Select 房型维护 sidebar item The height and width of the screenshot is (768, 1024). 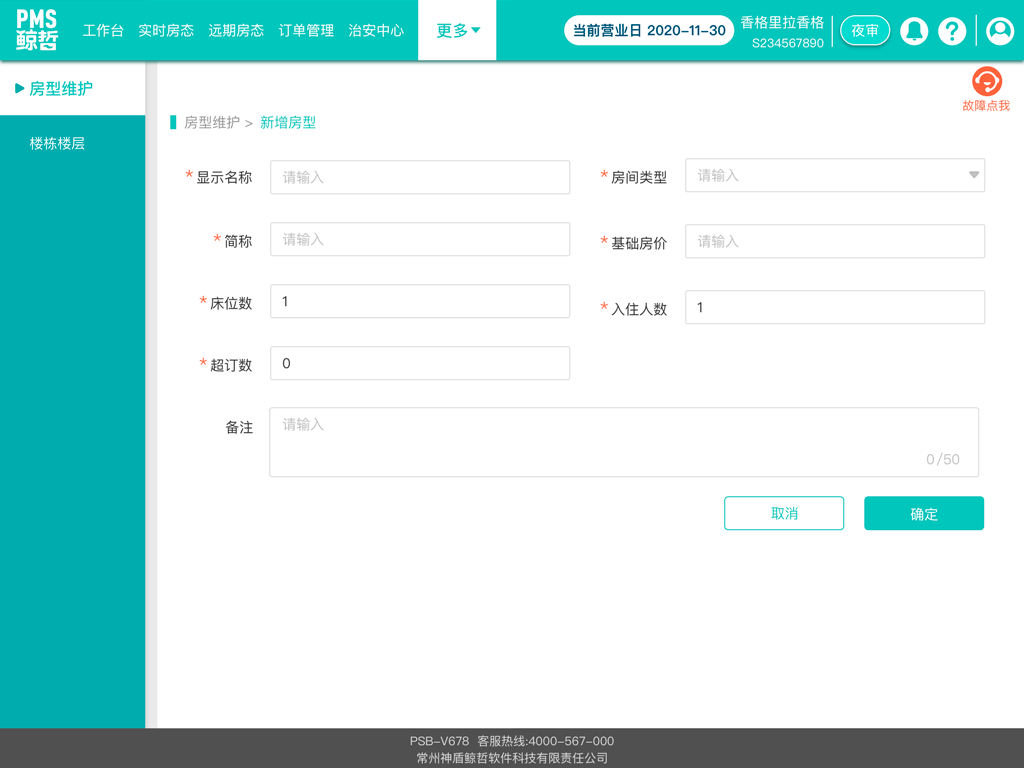point(61,88)
